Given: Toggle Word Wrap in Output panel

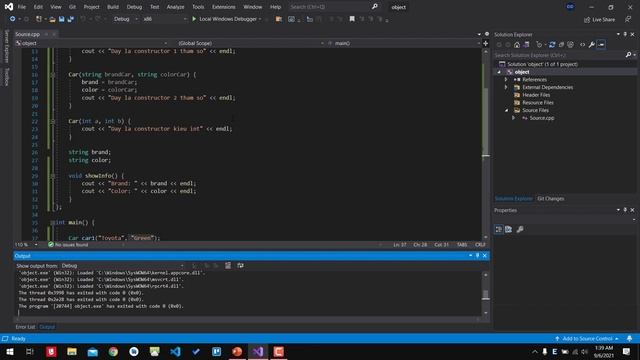Looking at the screenshot, I should click(x=240, y=266).
